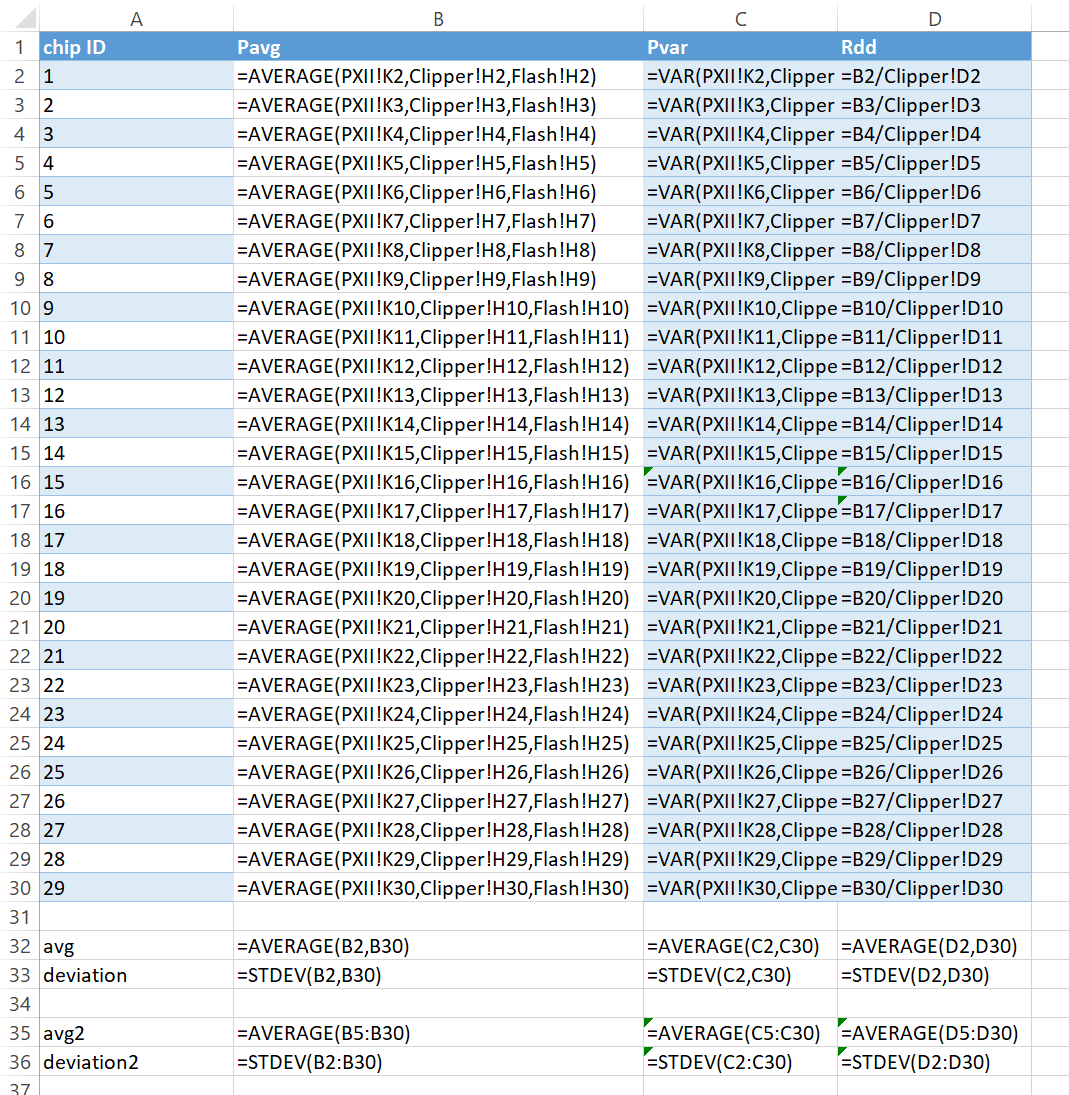Select column D header

tap(934, 17)
